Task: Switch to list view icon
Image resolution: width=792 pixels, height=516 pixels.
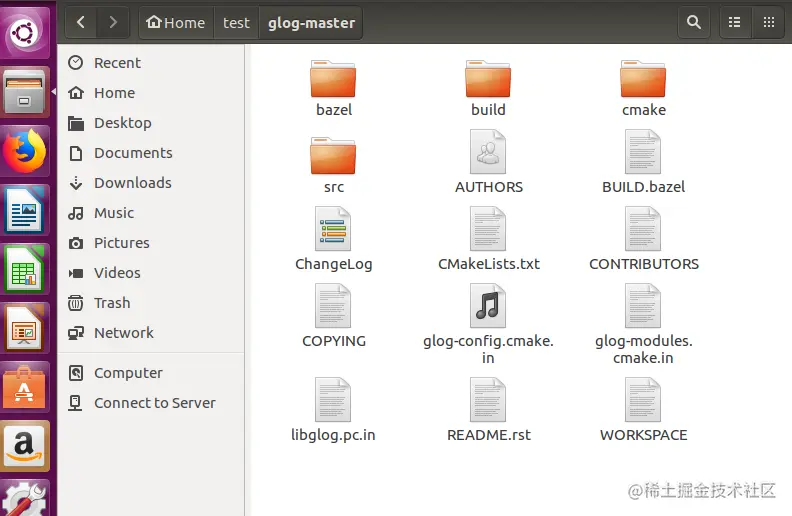Action: [x=734, y=22]
